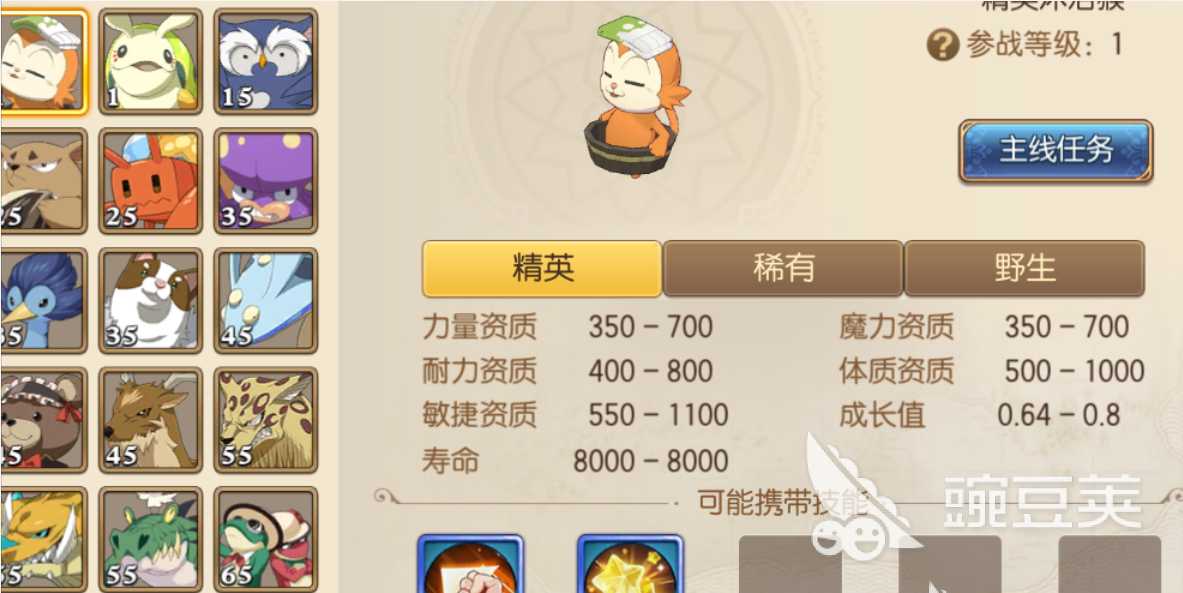Select the level 15 owl pet portrait
This screenshot has height=593, width=1183.
tap(266, 61)
